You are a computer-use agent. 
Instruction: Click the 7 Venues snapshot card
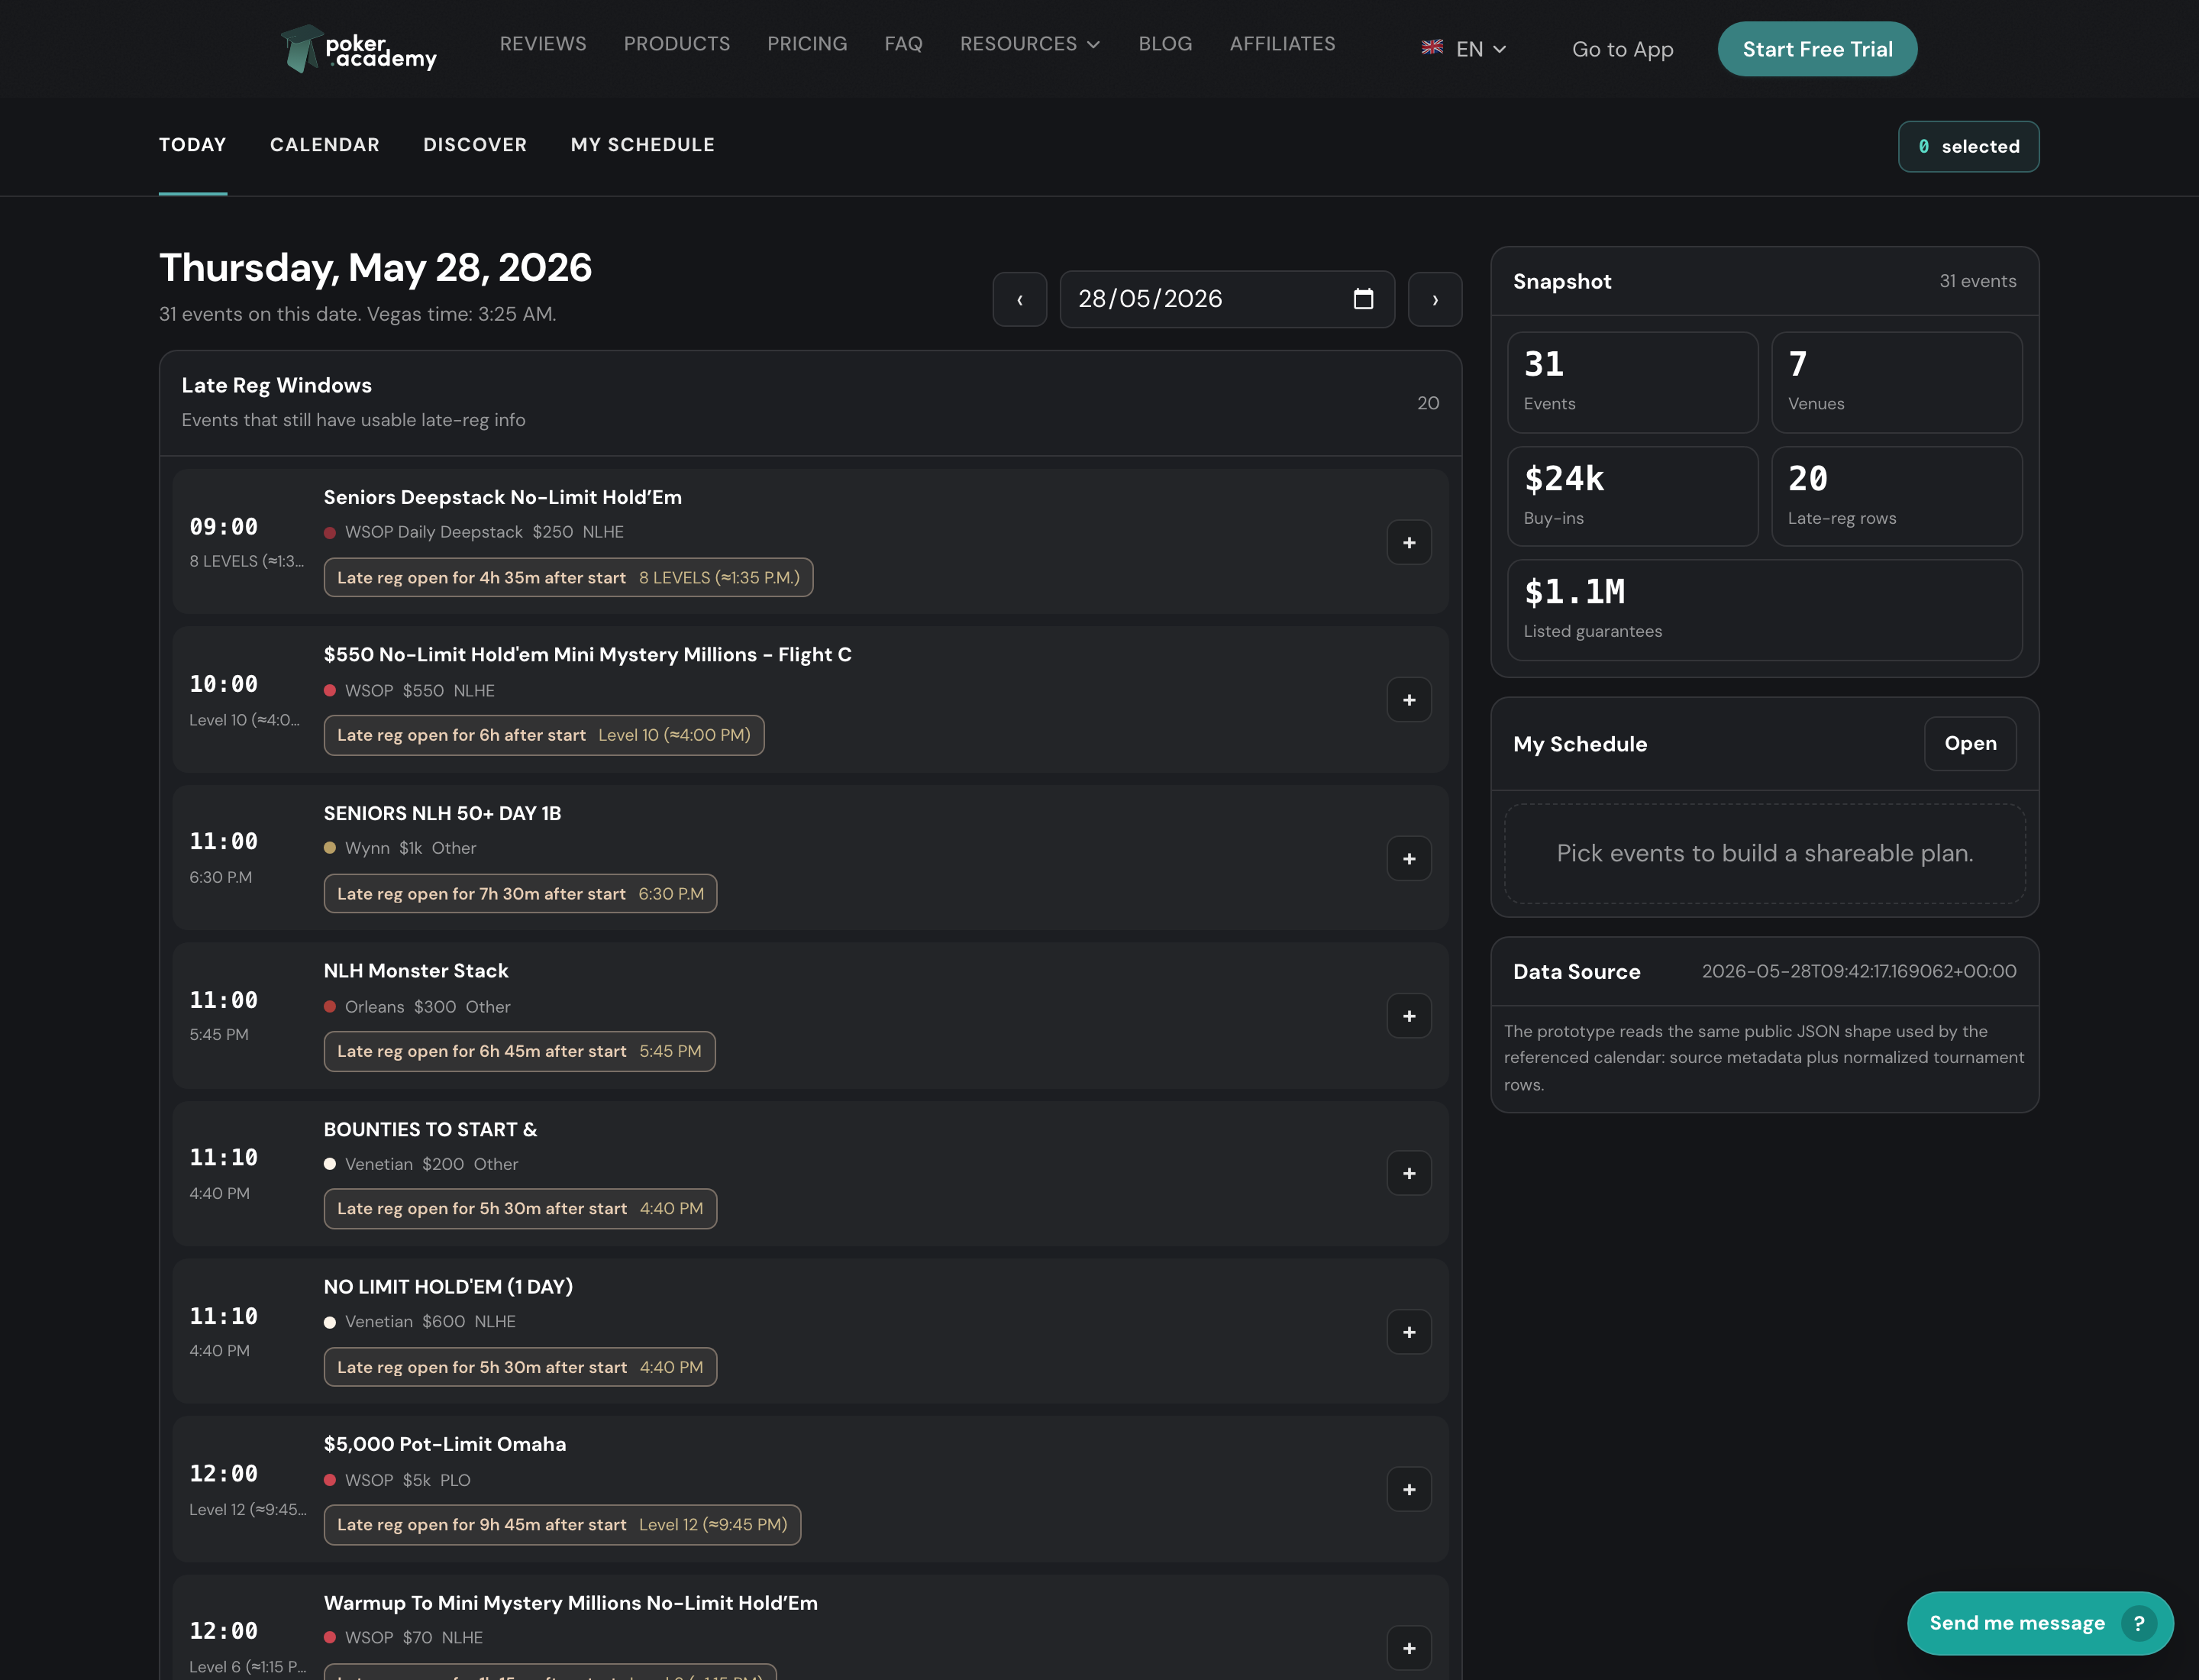tap(1896, 382)
